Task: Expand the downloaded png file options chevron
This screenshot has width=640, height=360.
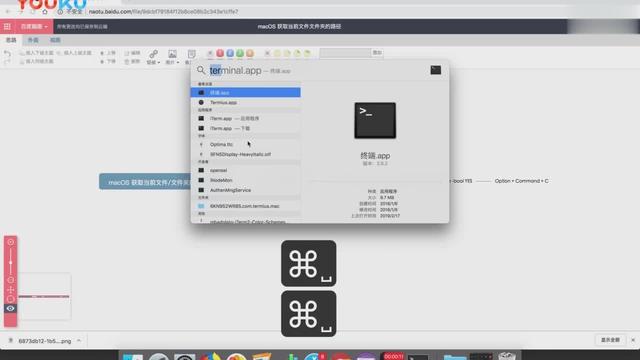Action: 79,340
